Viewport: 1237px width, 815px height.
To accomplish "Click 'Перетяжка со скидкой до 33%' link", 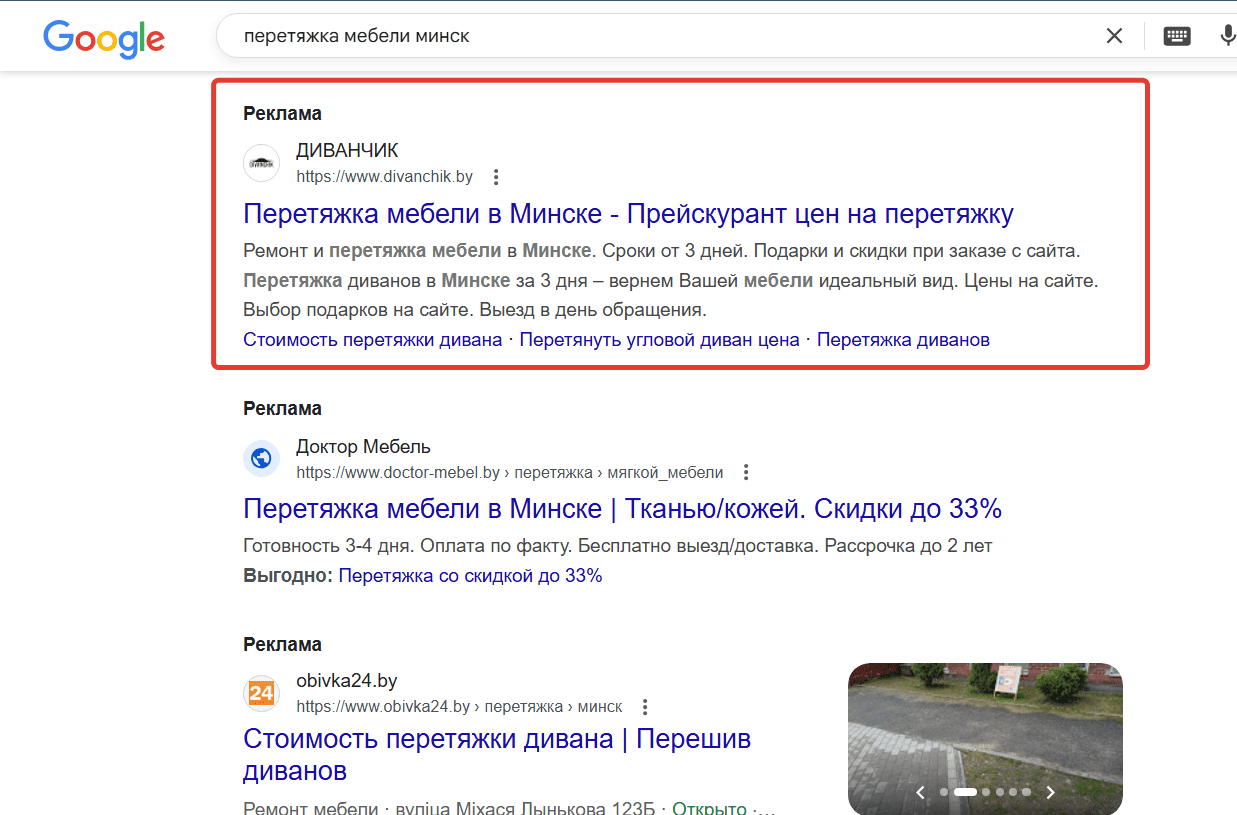I will tap(470, 576).
